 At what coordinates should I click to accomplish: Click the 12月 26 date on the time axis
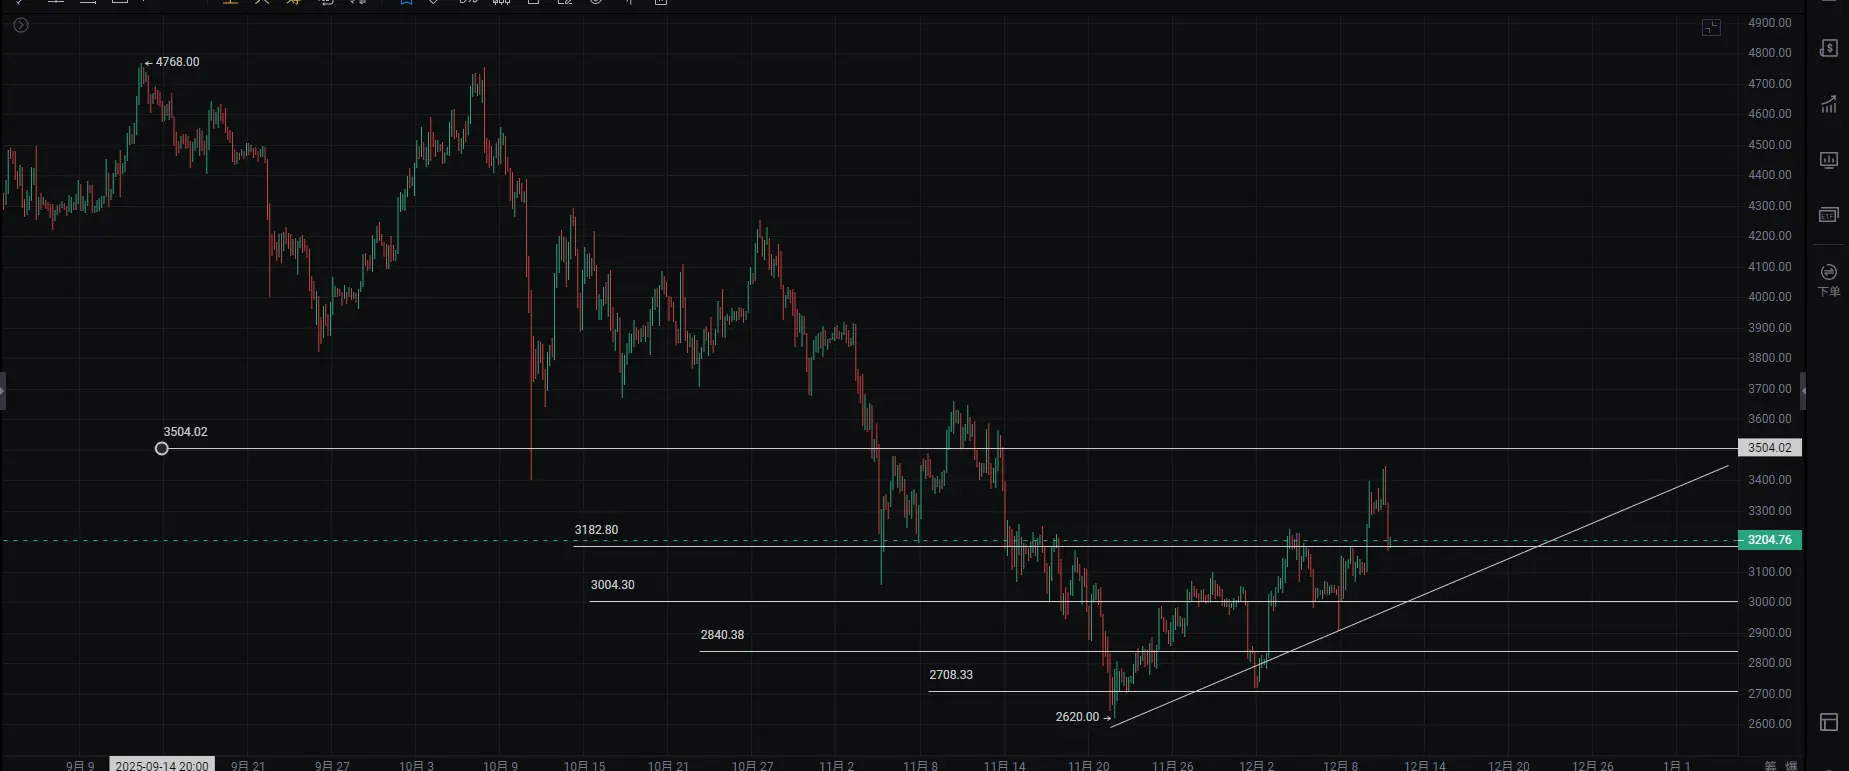(x=1593, y=766)
